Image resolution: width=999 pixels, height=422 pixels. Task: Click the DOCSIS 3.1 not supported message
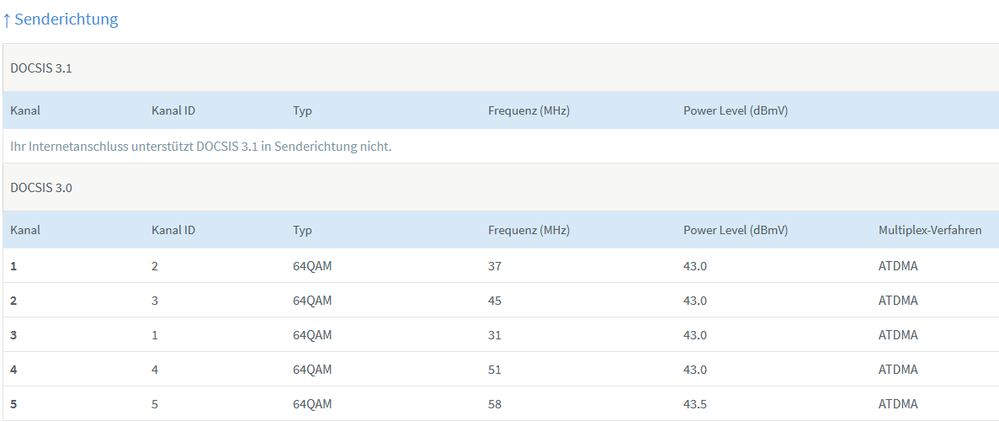pos(200,147)
